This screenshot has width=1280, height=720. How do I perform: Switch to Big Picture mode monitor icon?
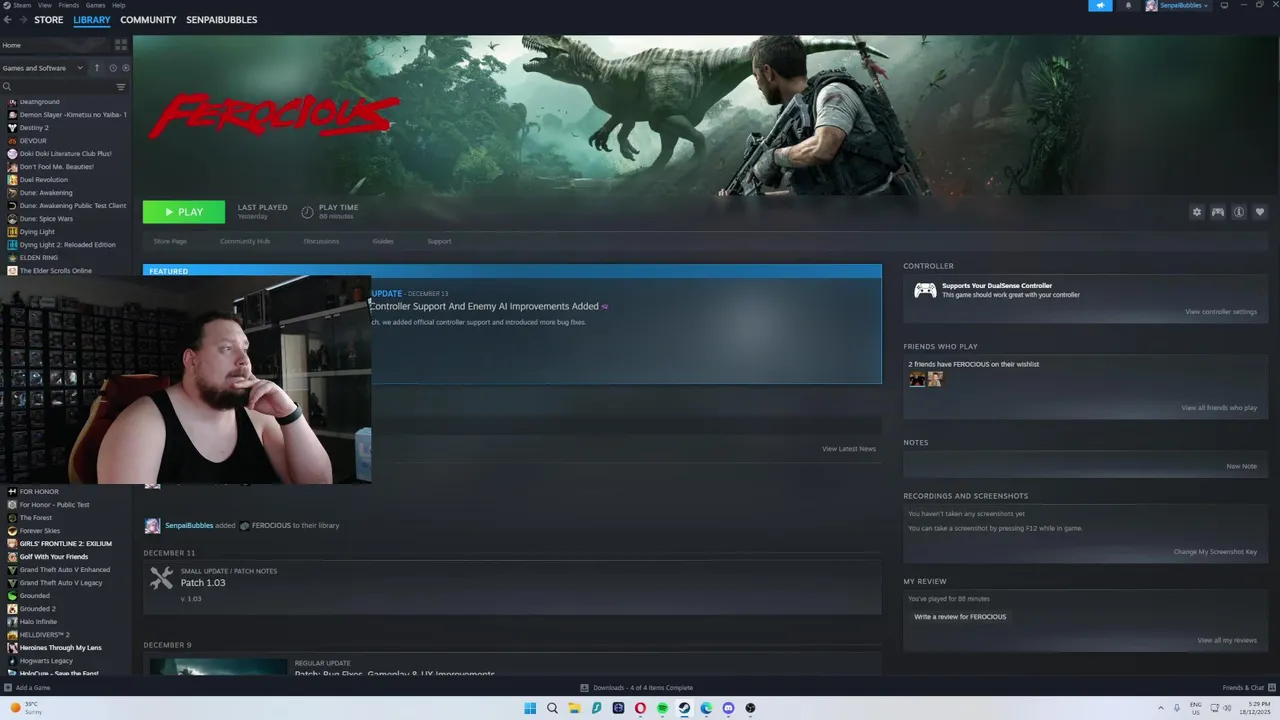tap(1224, 6)
